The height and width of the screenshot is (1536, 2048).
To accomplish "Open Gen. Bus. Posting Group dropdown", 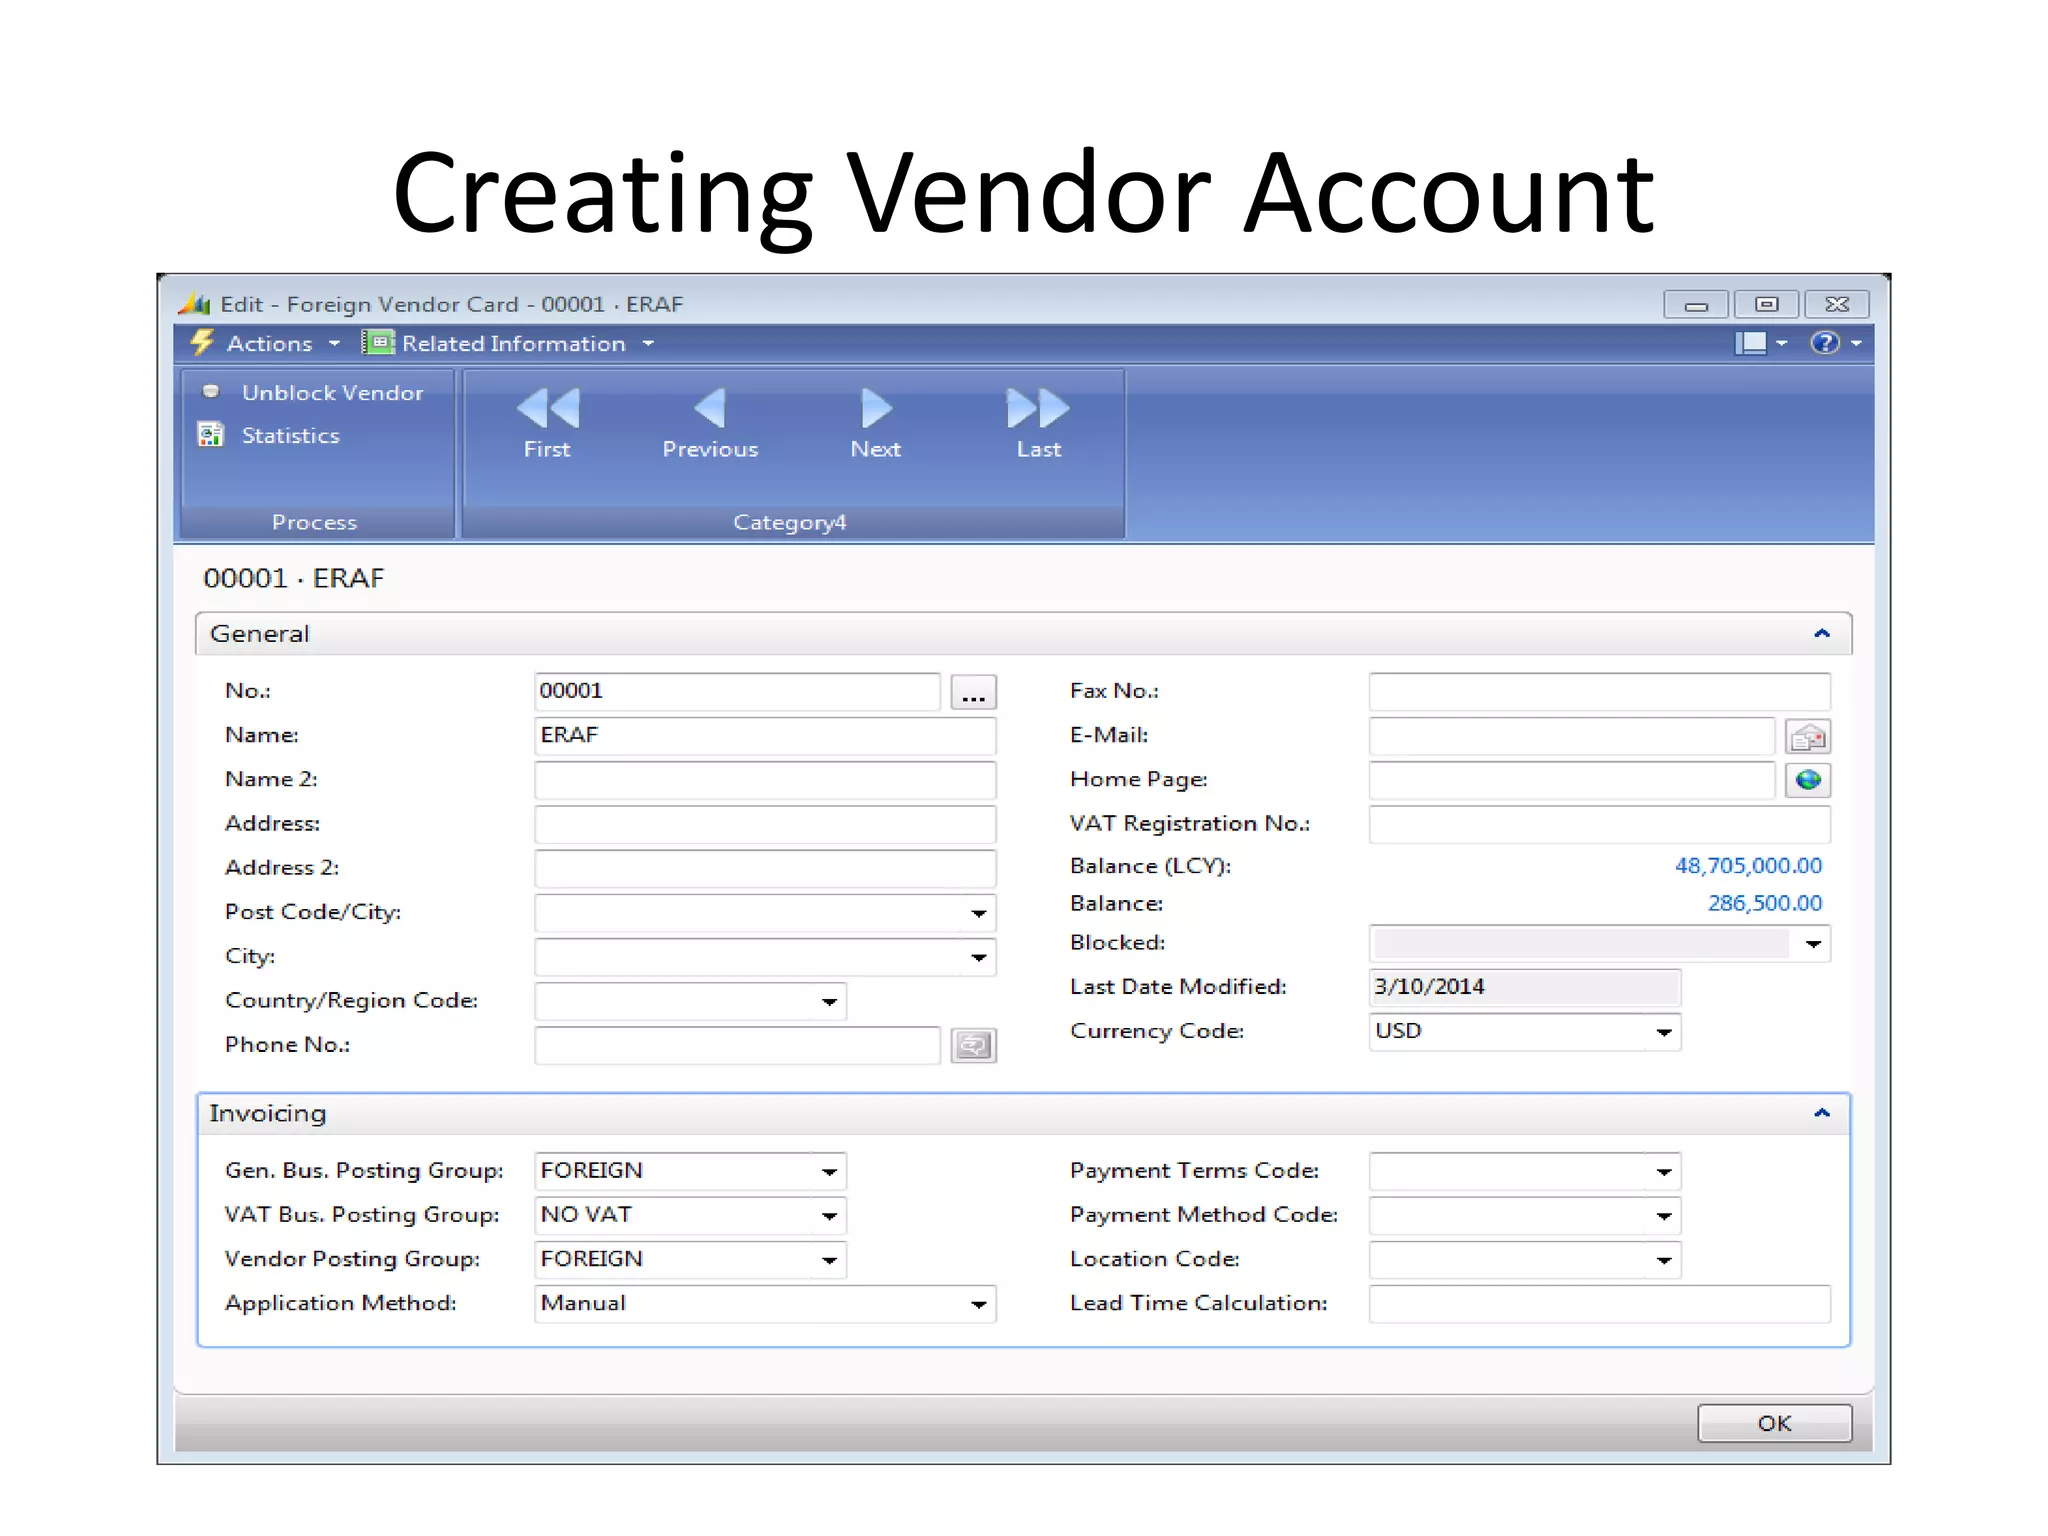I will tap(829, 1172).
